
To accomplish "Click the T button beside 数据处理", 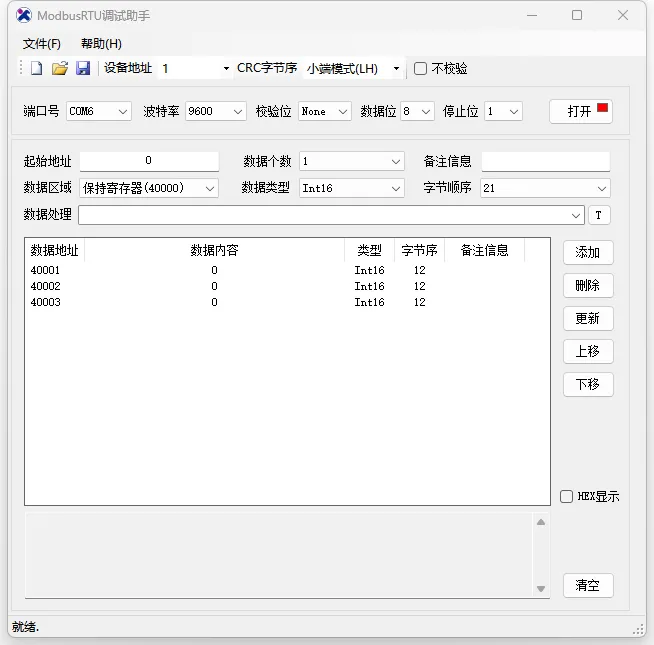I will click(599, 215).
